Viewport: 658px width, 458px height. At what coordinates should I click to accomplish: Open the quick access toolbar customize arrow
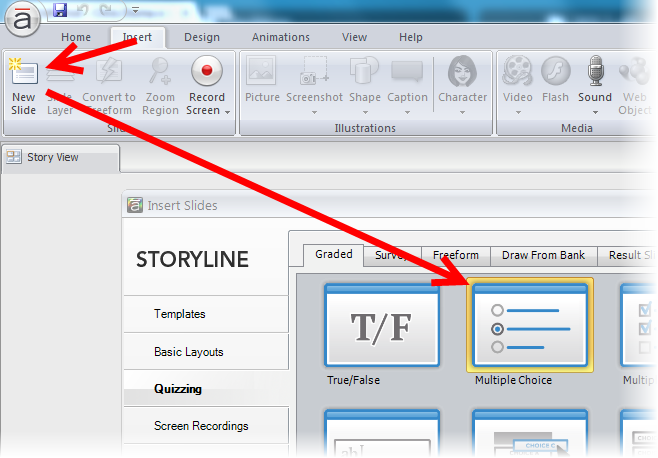click(135, 10)
